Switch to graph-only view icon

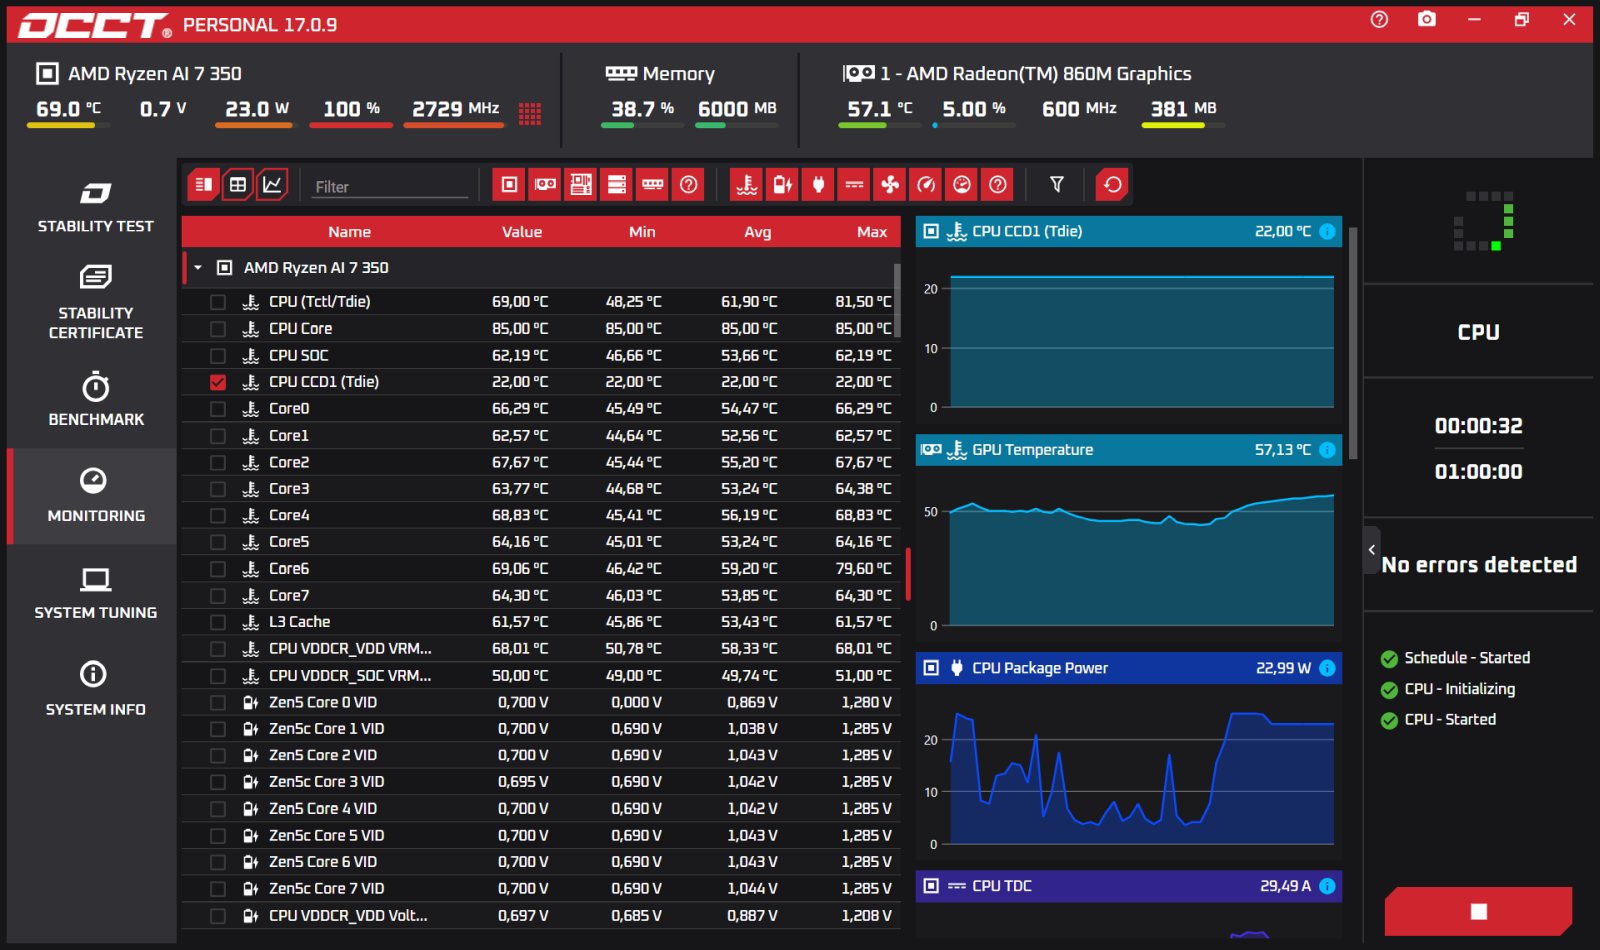pyautogui.click(x=272, y=184)
